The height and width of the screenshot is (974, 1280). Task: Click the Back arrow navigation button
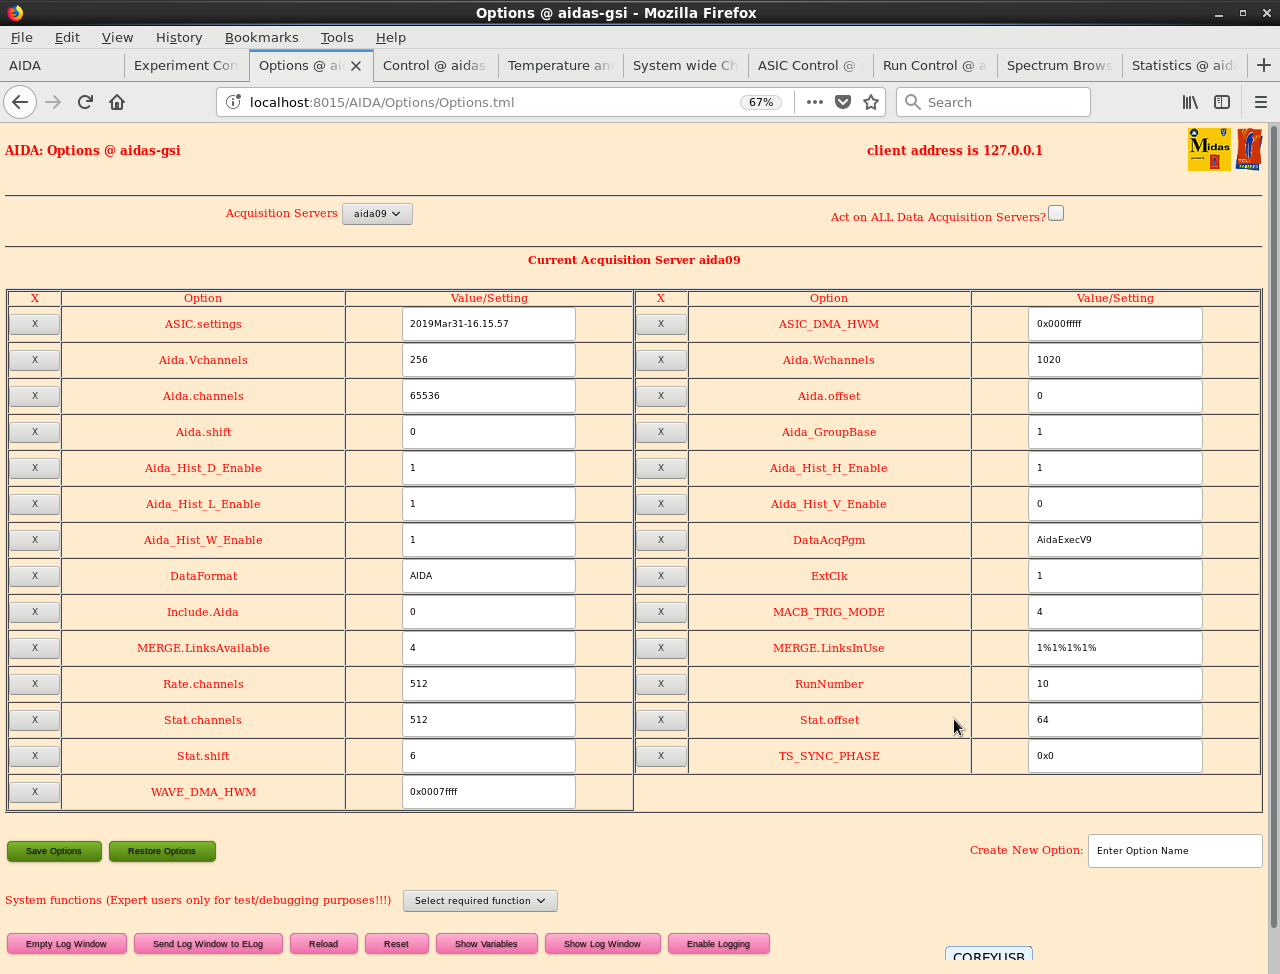(x=20, y=102)
